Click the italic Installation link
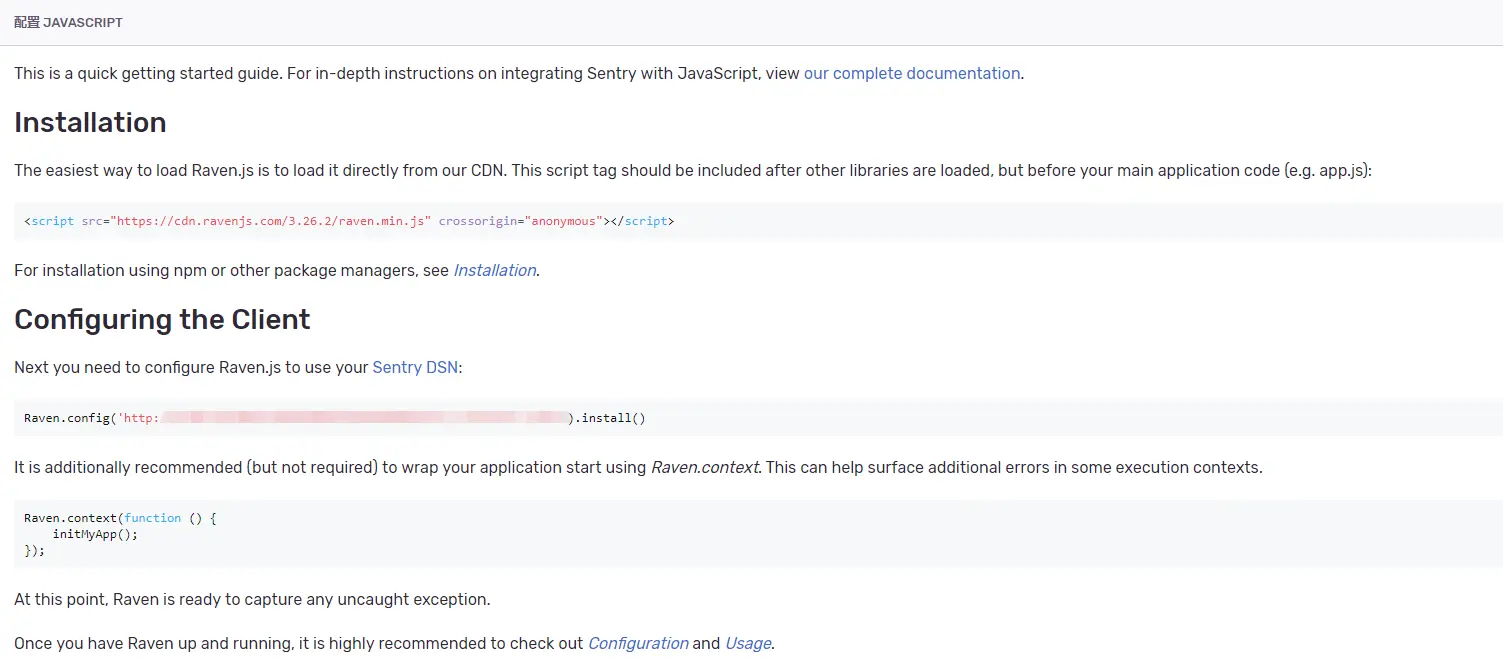This screenshot has width=1503, height=659. [494, 270]
